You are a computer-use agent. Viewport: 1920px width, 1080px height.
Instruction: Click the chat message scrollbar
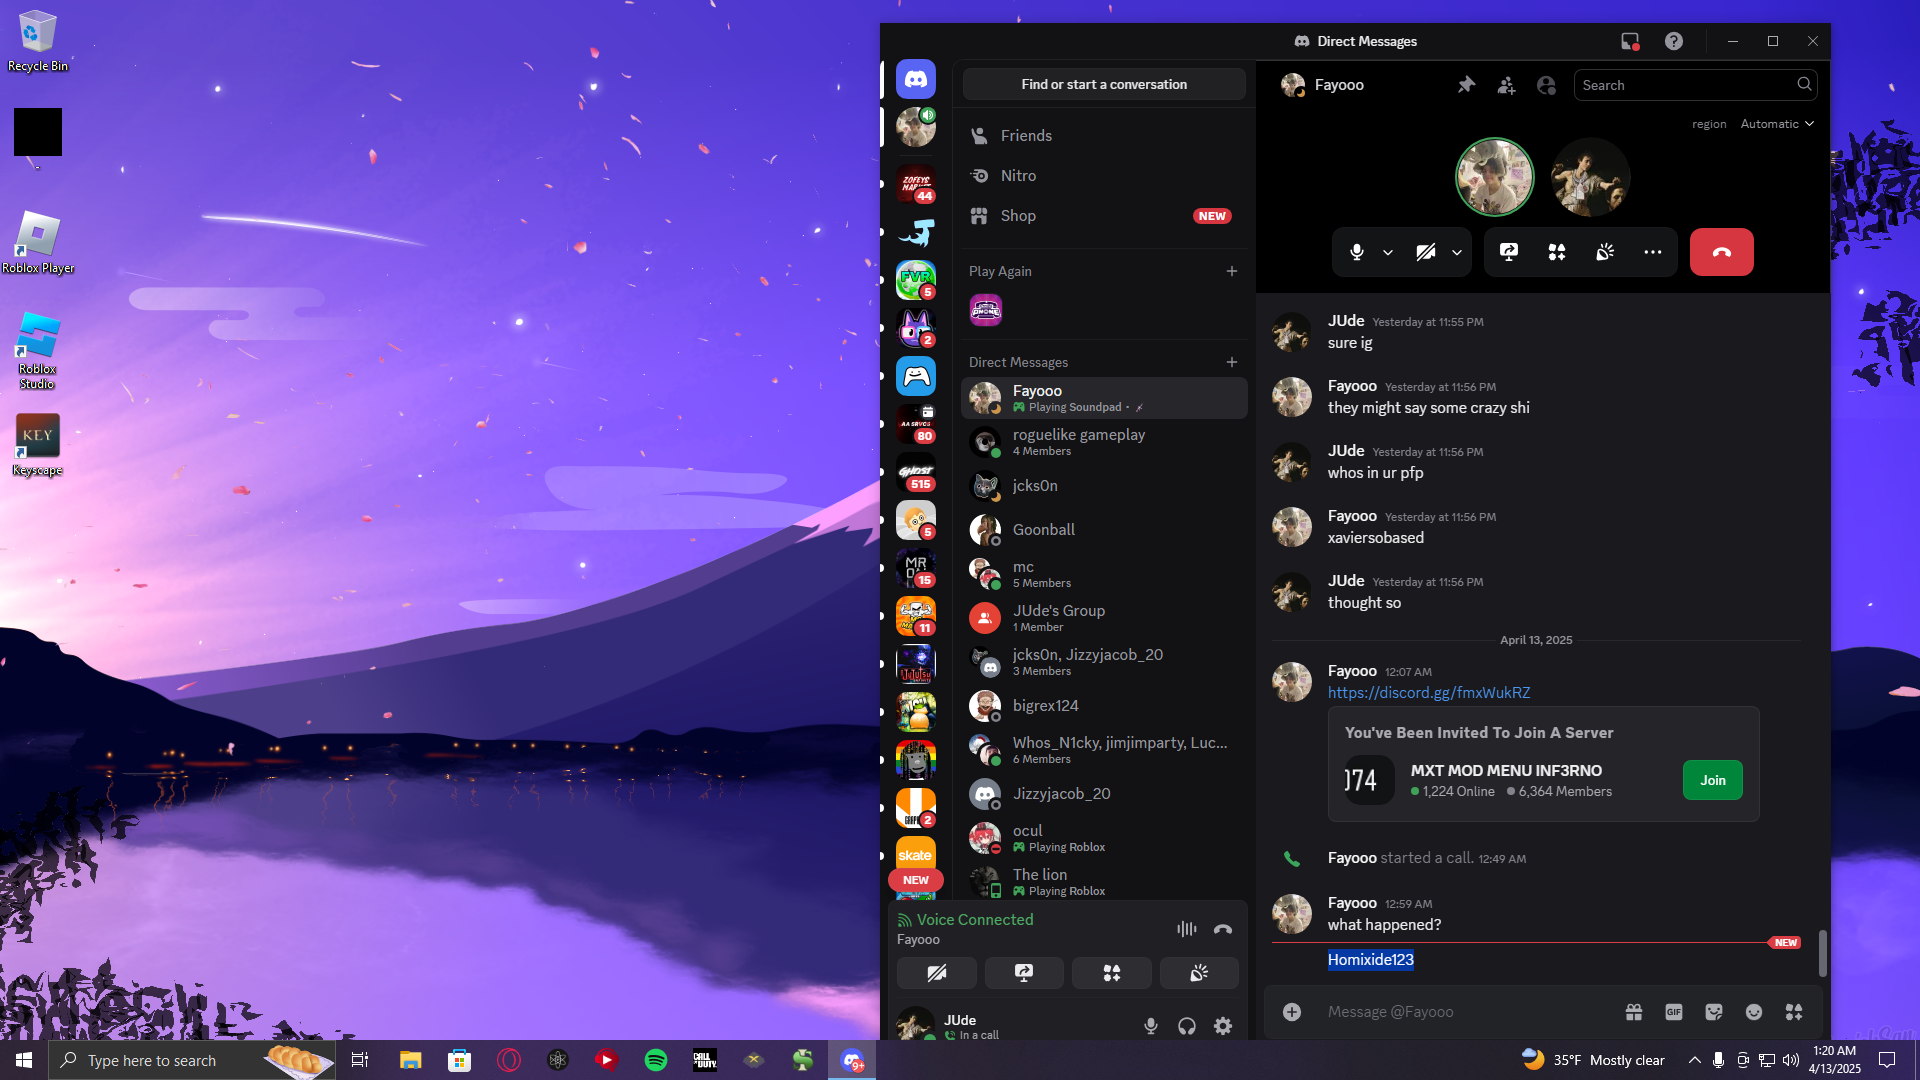click(1822, 953)
